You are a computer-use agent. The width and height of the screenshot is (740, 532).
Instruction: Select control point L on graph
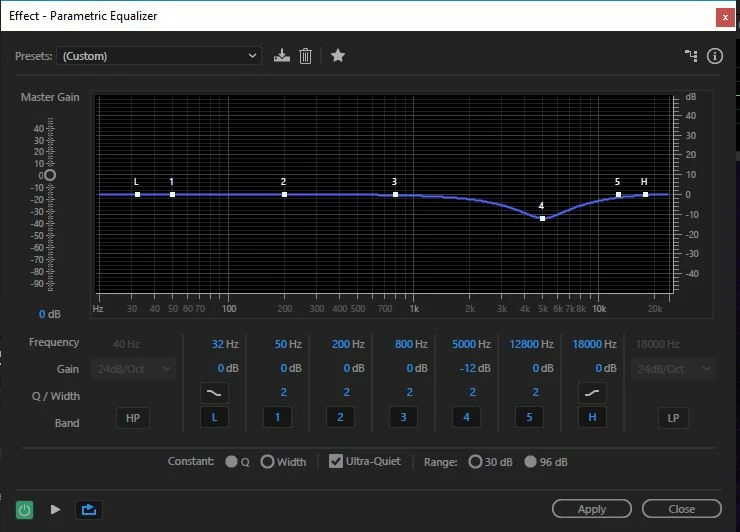[x=137, y=194]
